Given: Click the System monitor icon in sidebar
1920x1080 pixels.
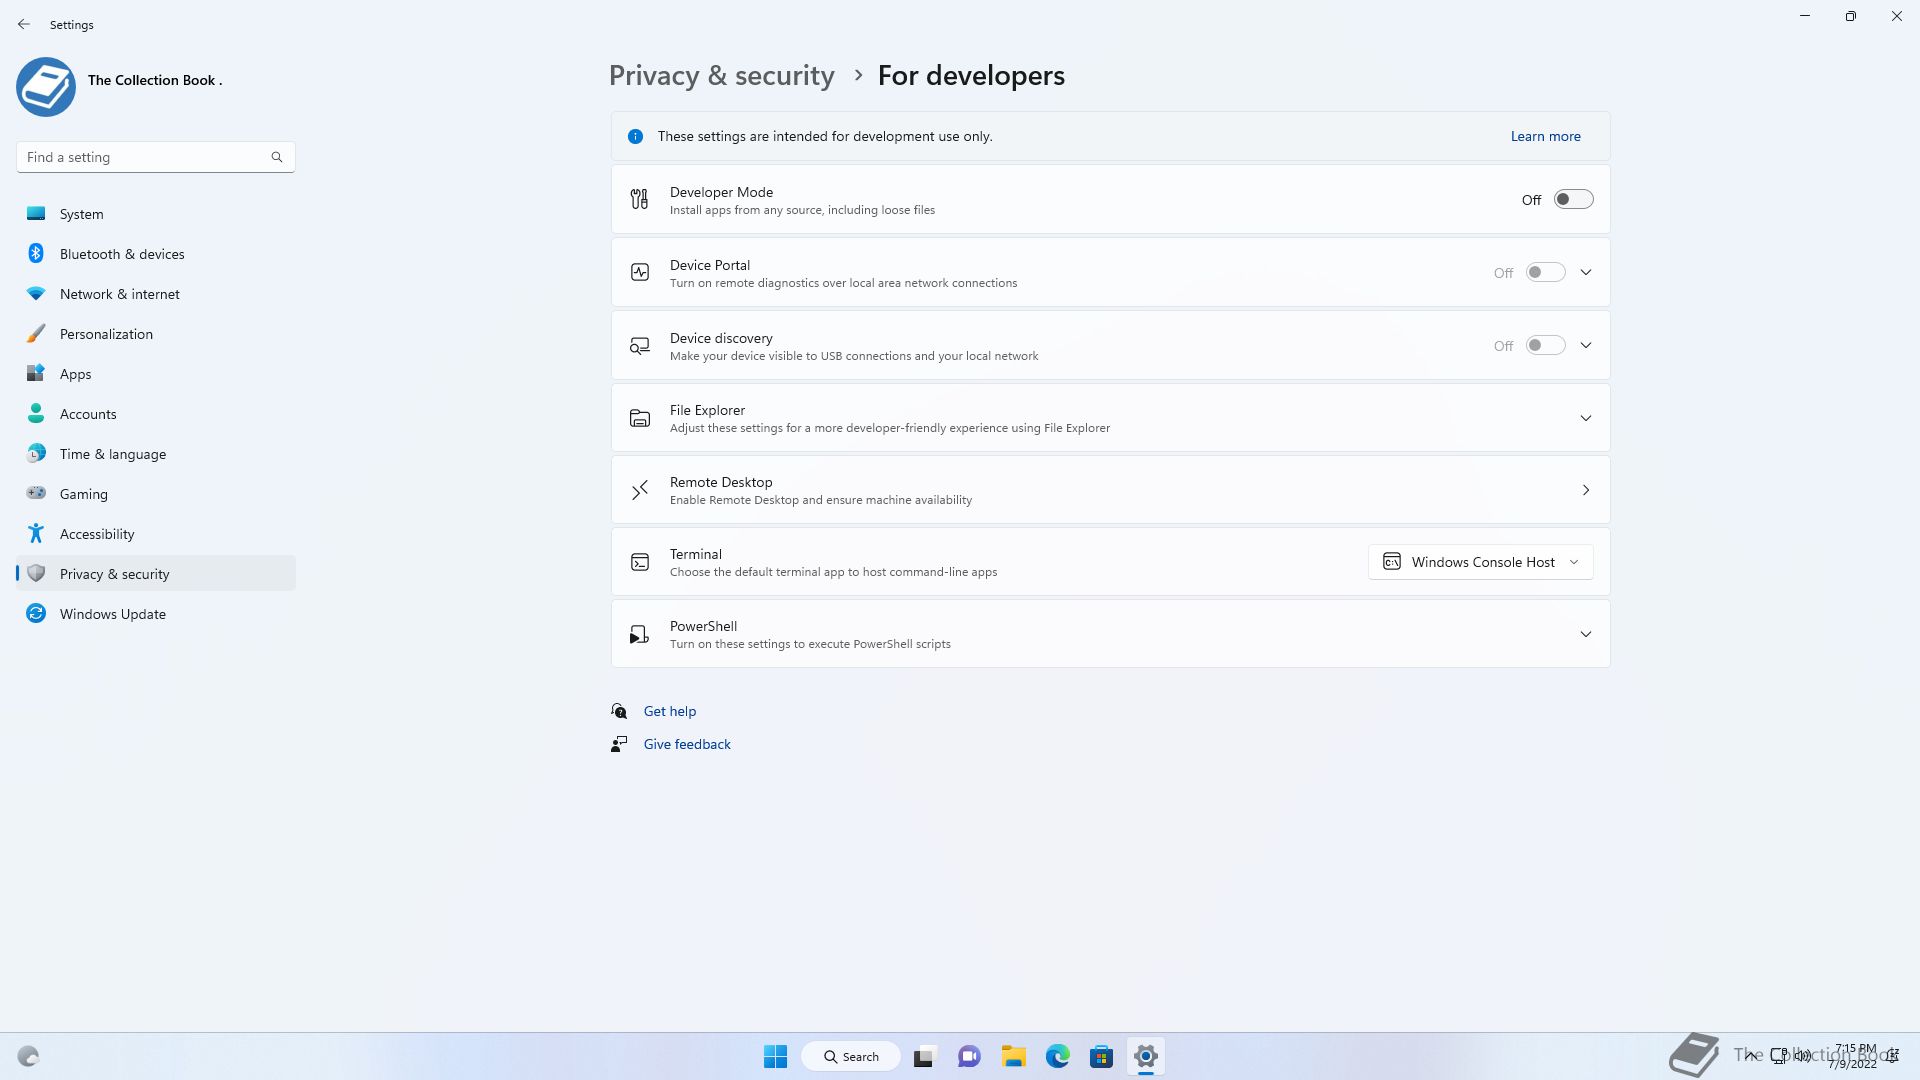Looking at the screenshot, I should [x=36, y=213].
